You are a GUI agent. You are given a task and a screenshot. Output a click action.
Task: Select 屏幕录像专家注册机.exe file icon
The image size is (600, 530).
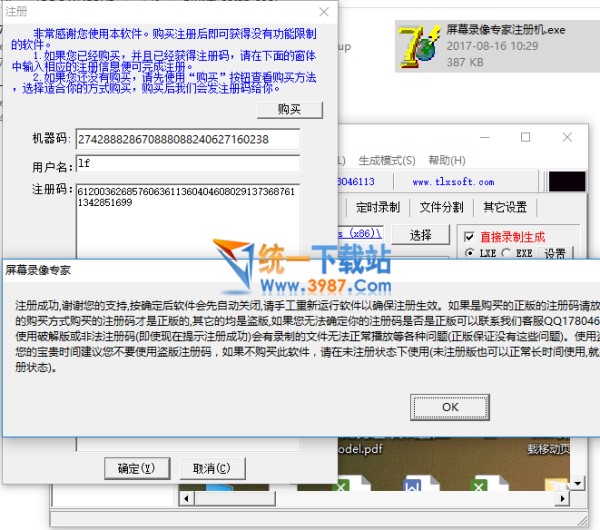[x=418, y=47]
